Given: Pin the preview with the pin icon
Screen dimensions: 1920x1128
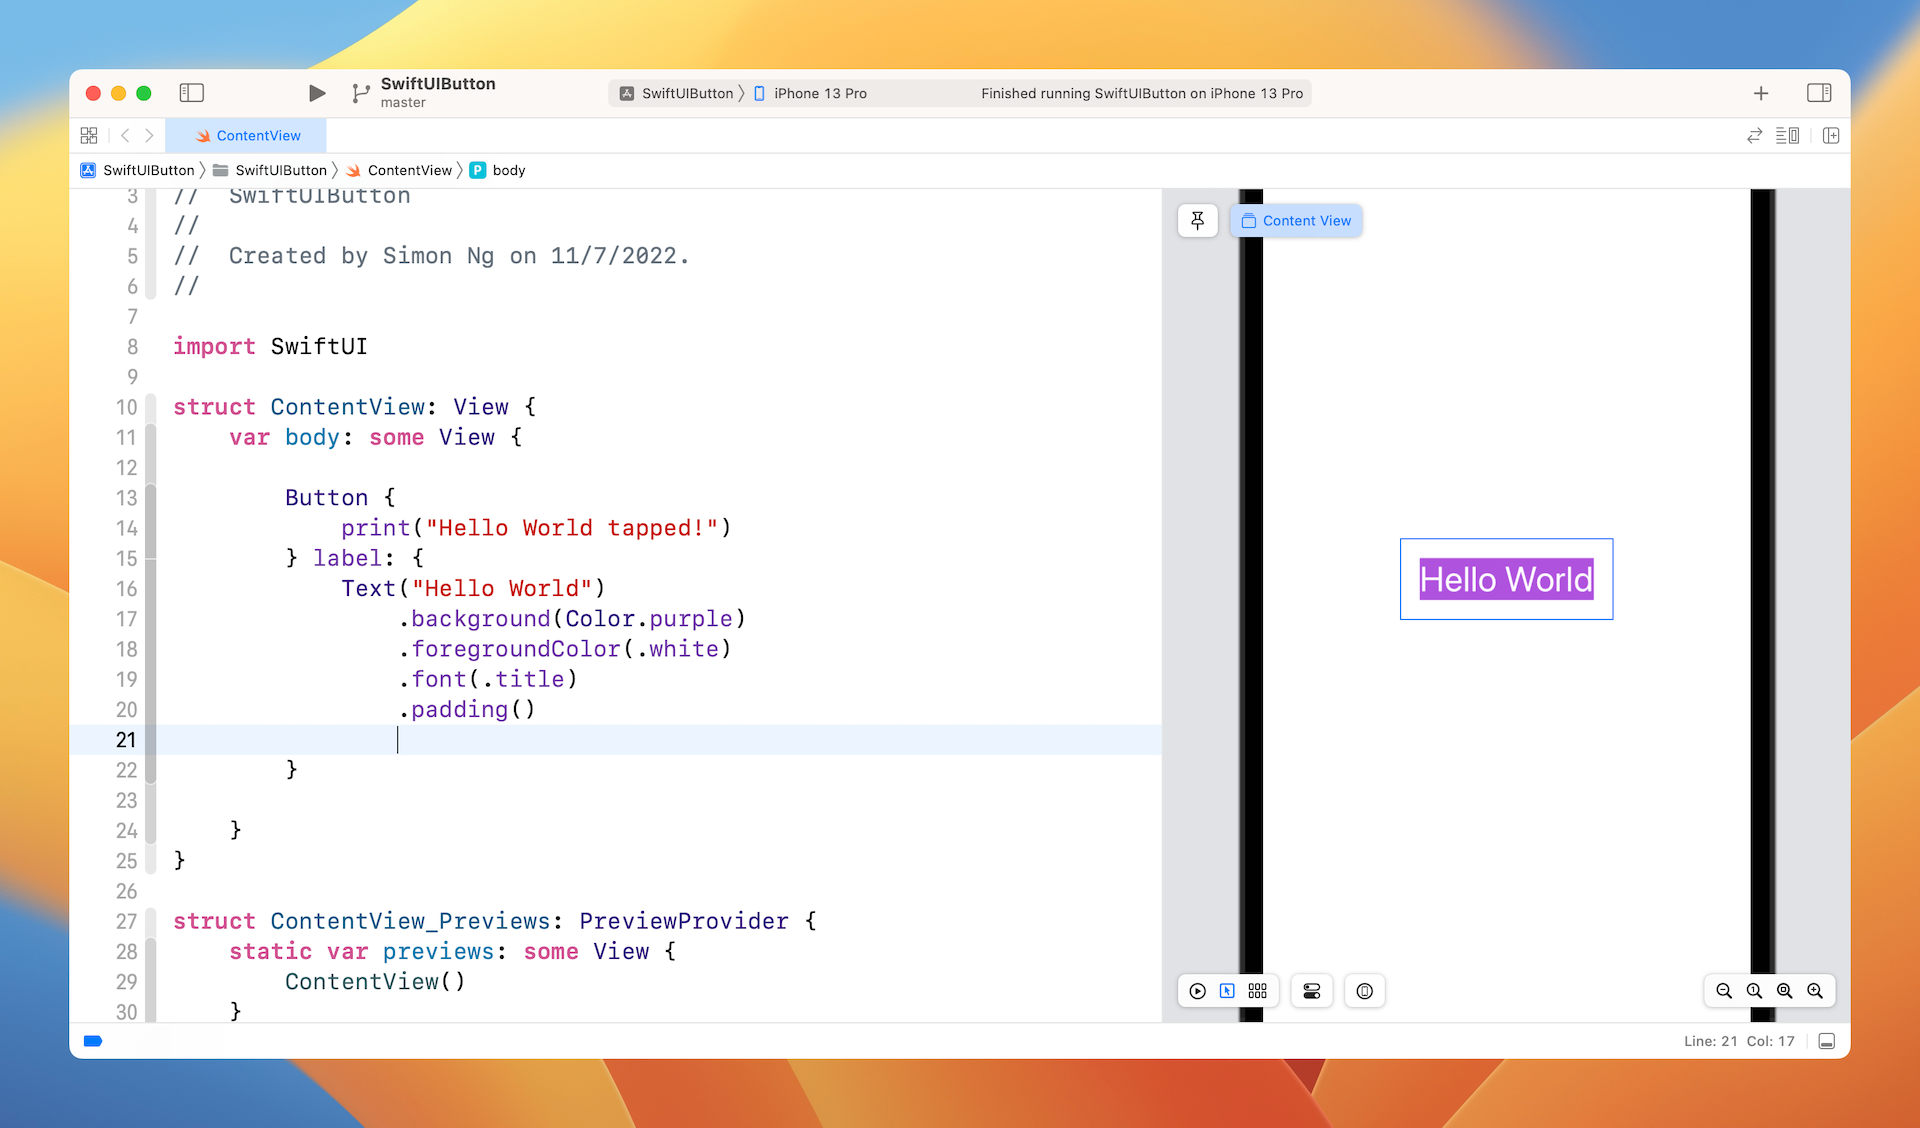Looking at the screenshot, I should coord(1197,221).
